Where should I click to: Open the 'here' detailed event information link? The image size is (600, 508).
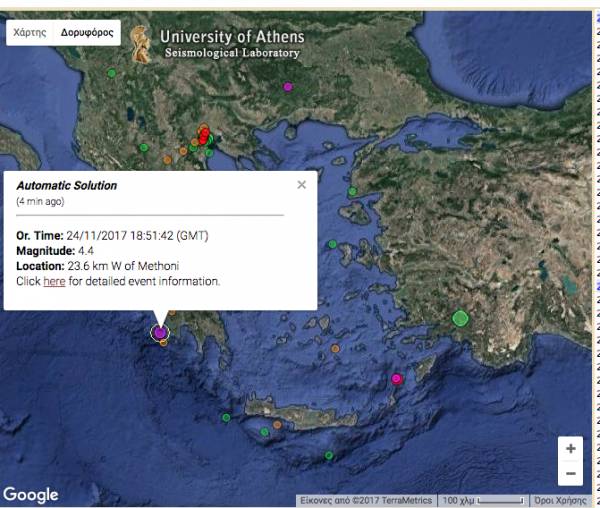pos(54,281)
